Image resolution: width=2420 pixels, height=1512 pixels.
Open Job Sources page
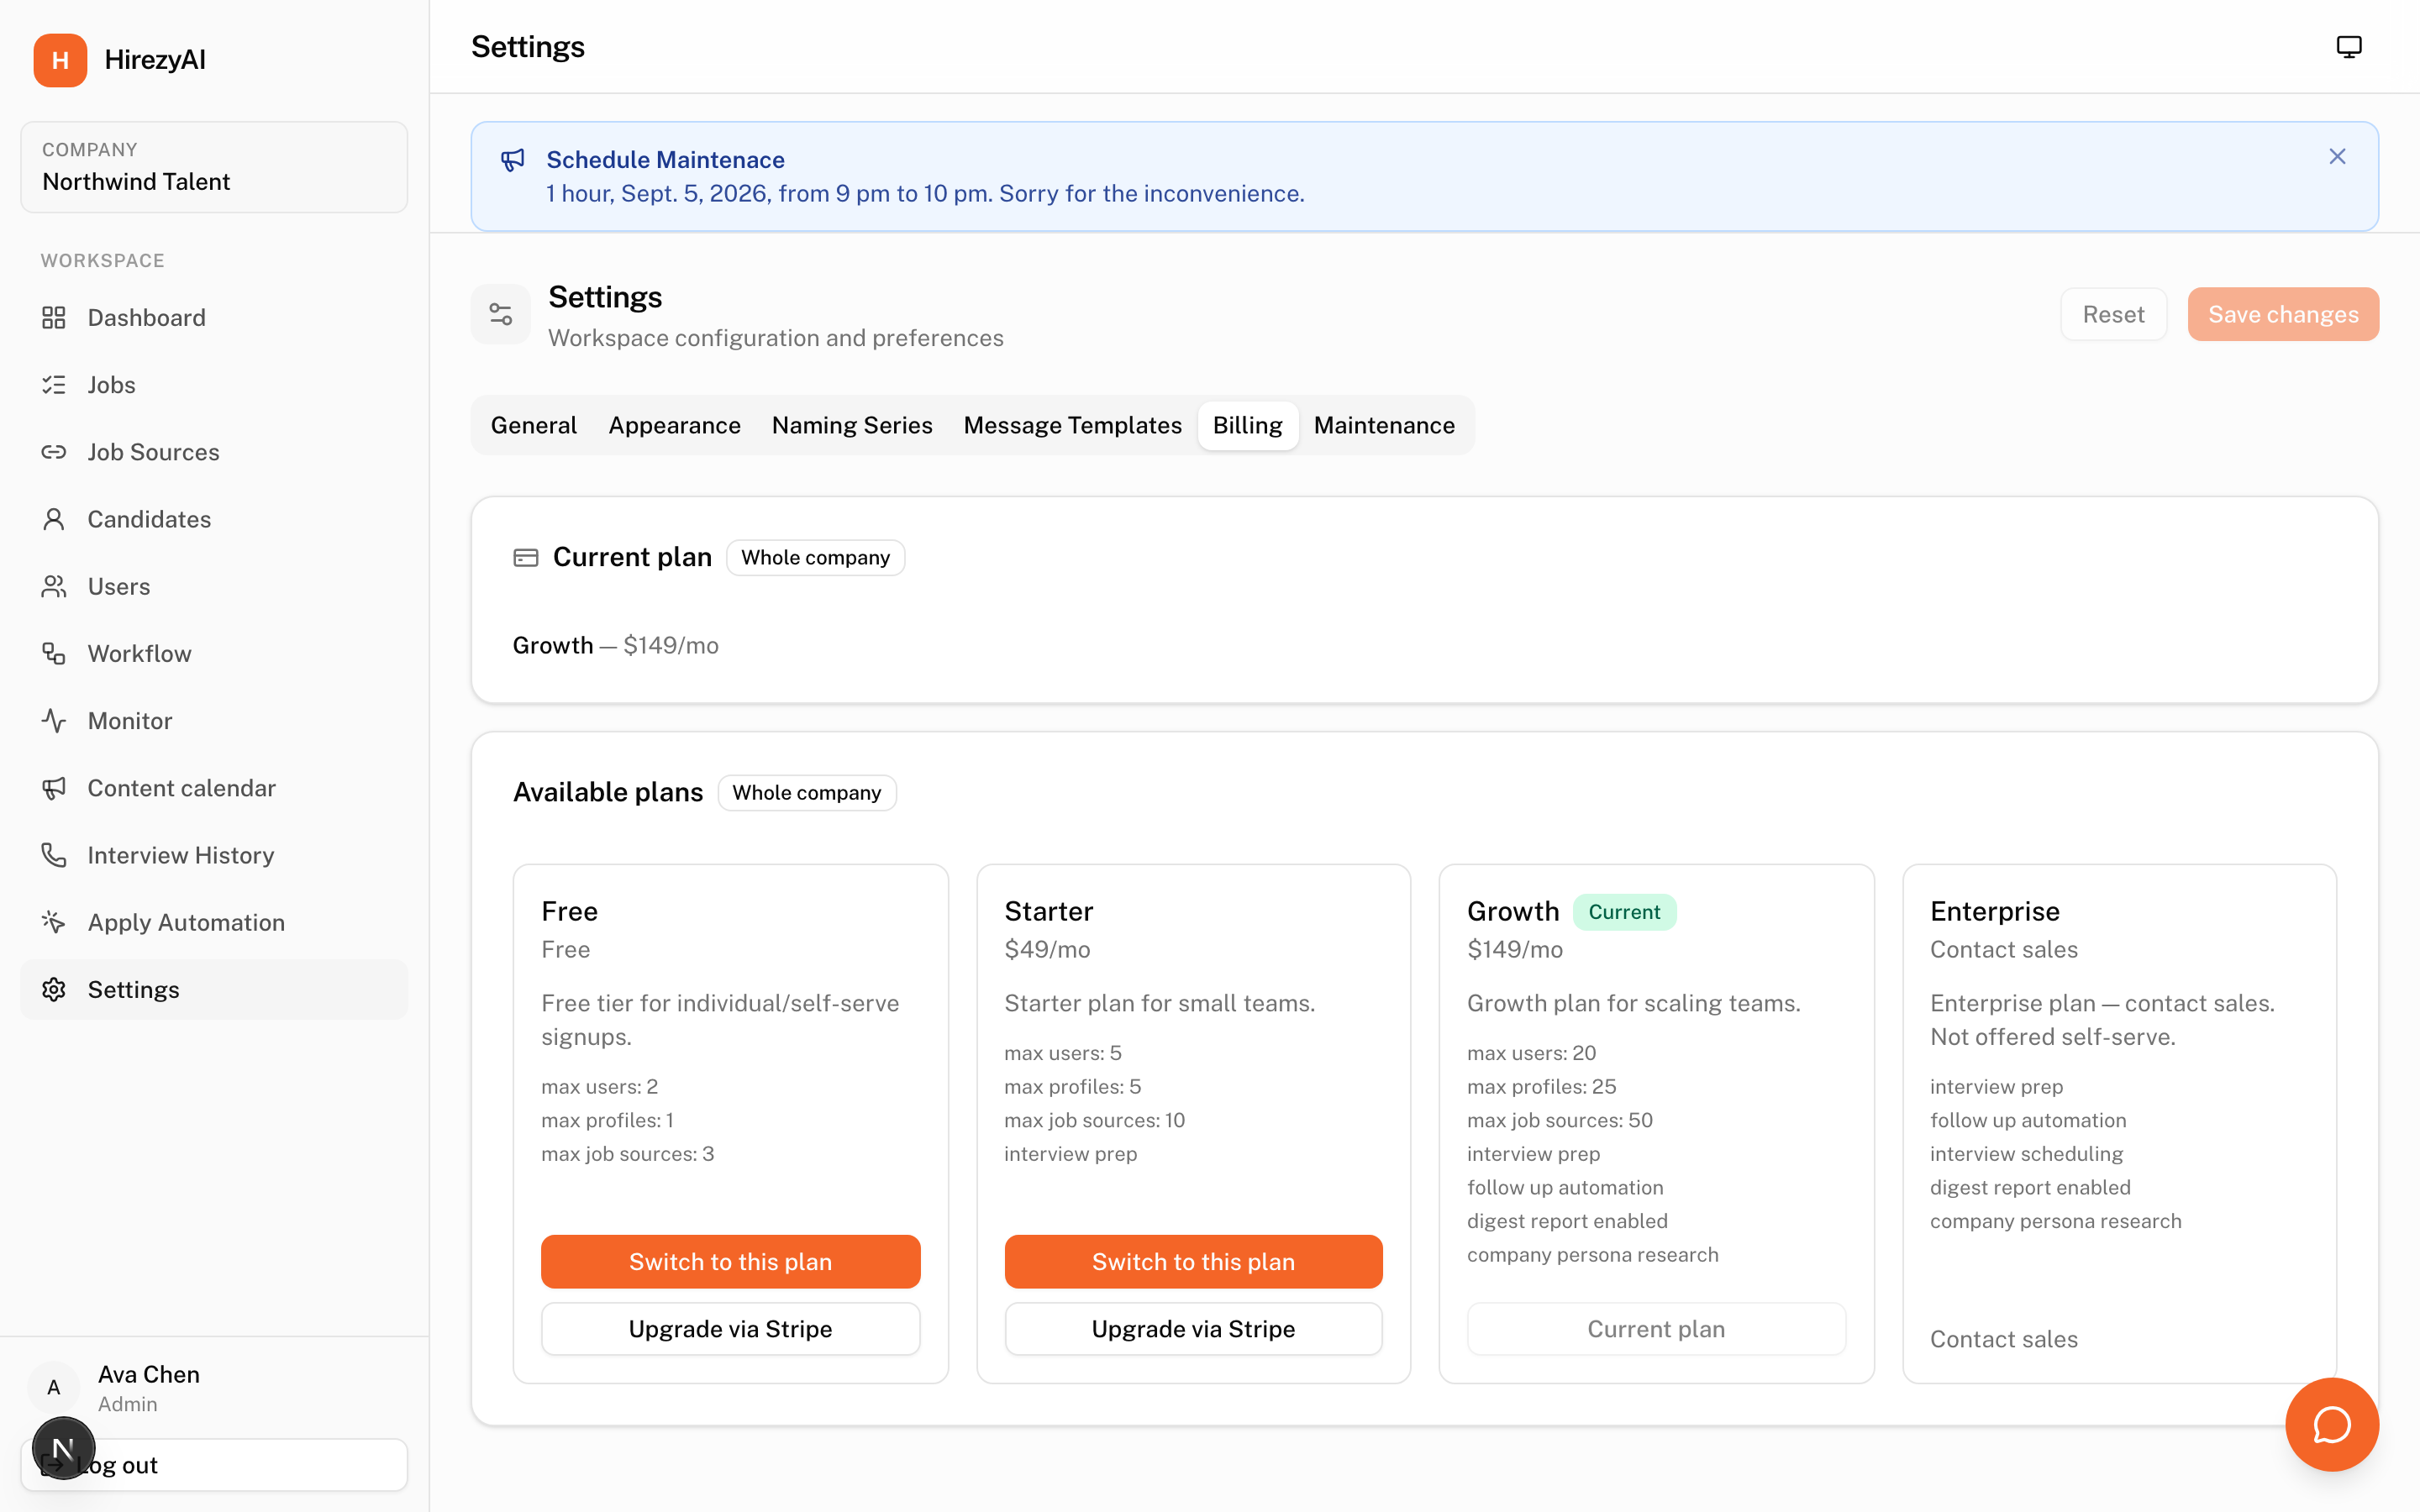pyautogui.click(x=214, y=452)
